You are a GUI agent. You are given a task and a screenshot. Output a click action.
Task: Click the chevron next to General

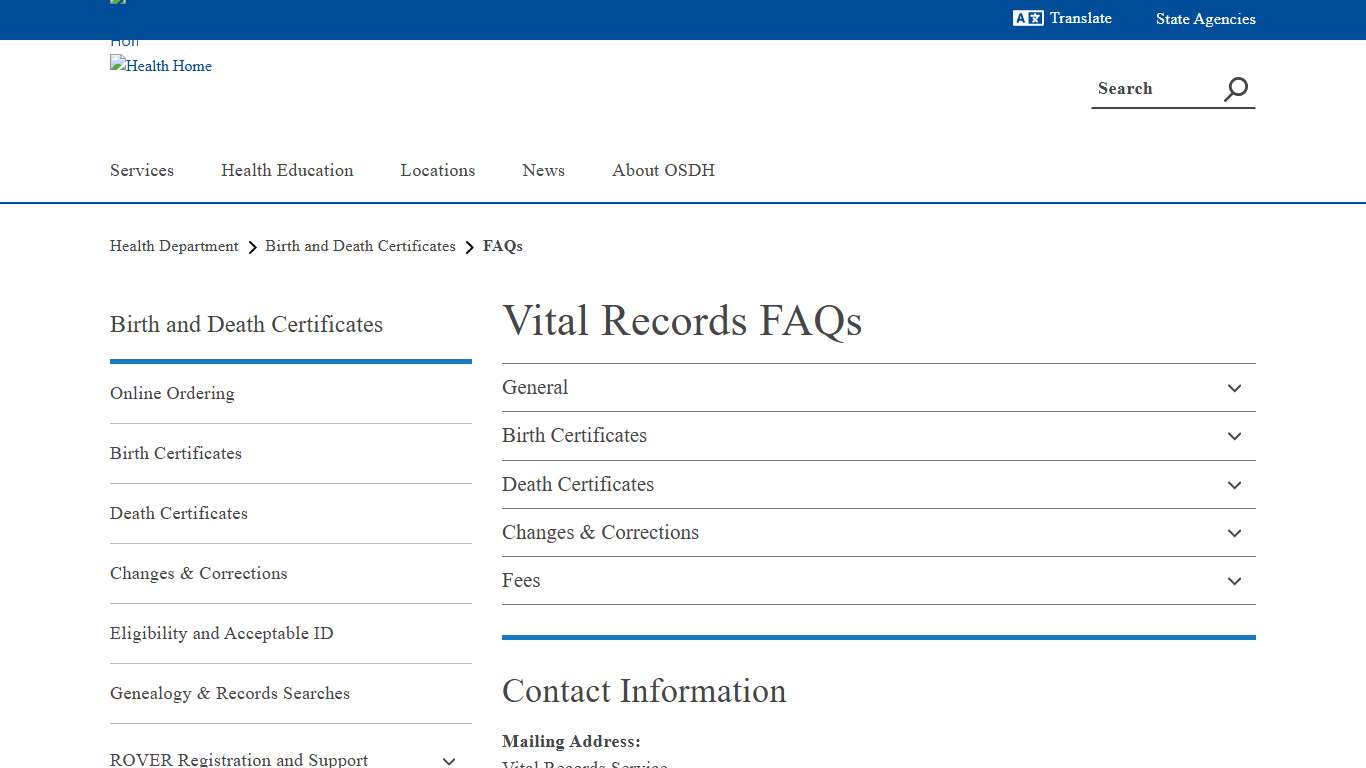[1234, 388]
